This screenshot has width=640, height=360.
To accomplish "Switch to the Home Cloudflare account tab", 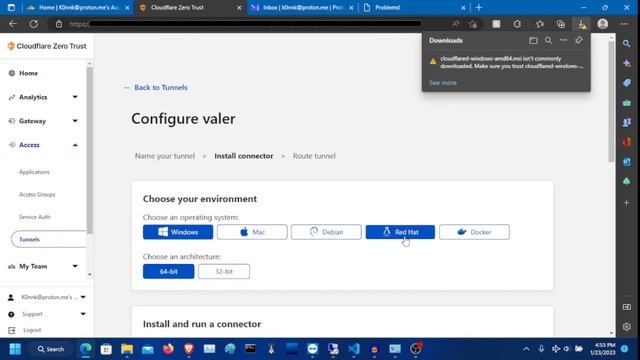I will coord(78,7).
